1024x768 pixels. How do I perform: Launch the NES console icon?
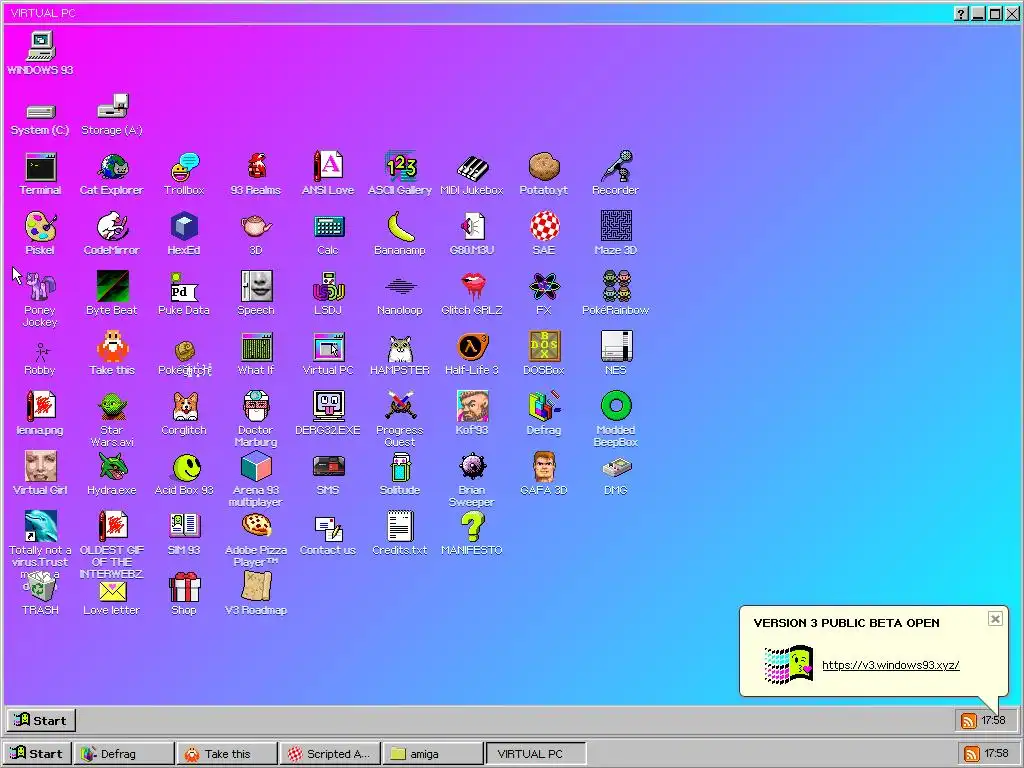click(615, 353)
